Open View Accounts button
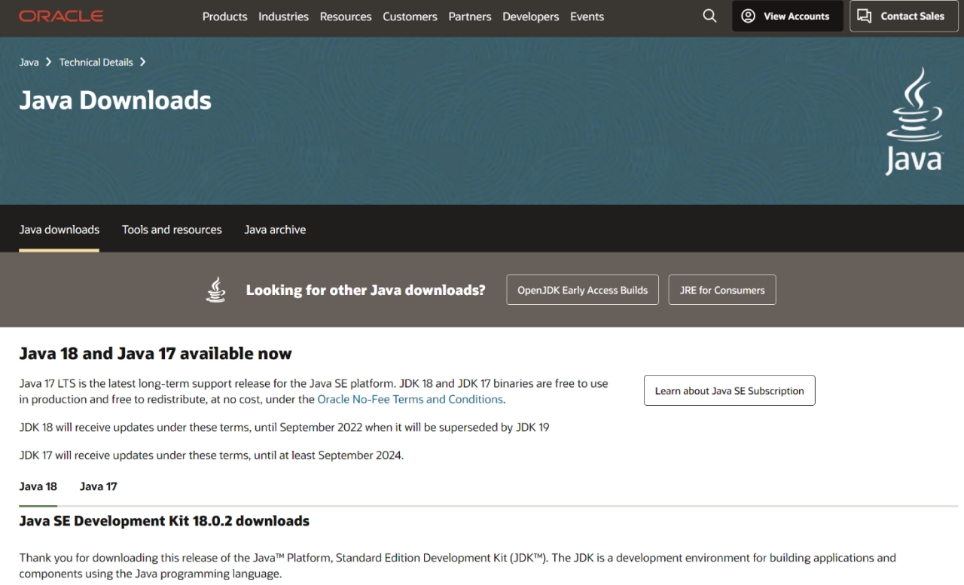Screen dimensions: 964x585 (x=786, y=16)
